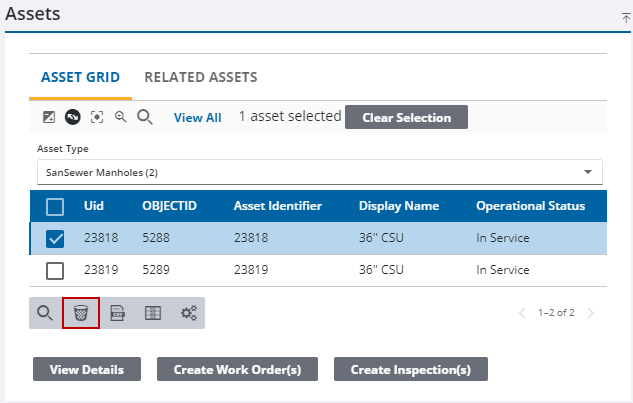
Task: Select the Asset Grid tab
Action: coord(81,77)
